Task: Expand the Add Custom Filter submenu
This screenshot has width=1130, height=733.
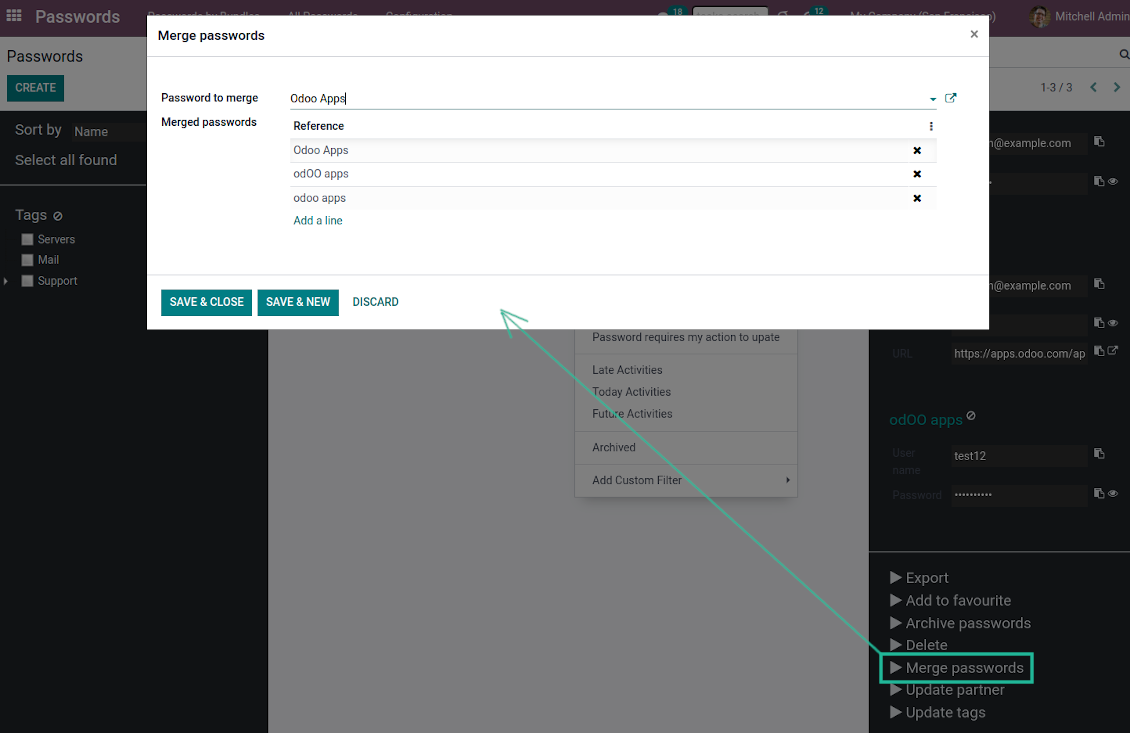Action: coord(686,480)
